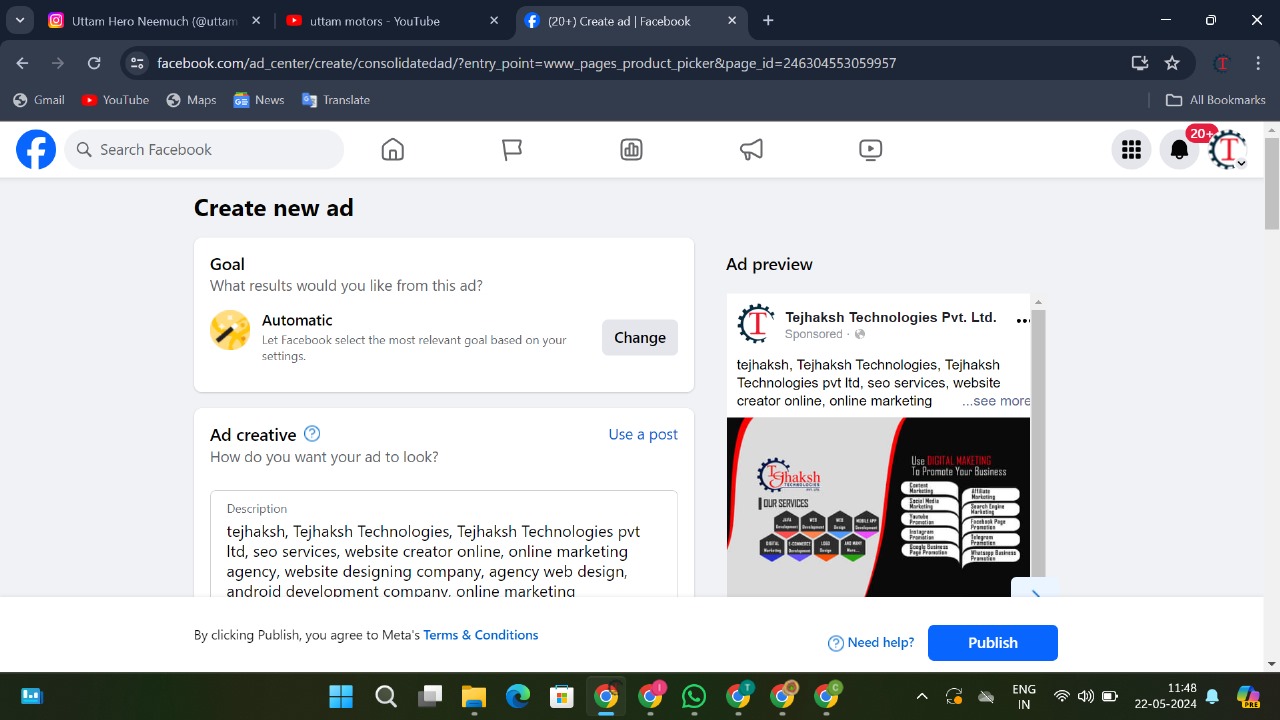Viewport: 1280px width, 720px height.
Task: Click the Search Facebook field
Action: tap(204, 150)
